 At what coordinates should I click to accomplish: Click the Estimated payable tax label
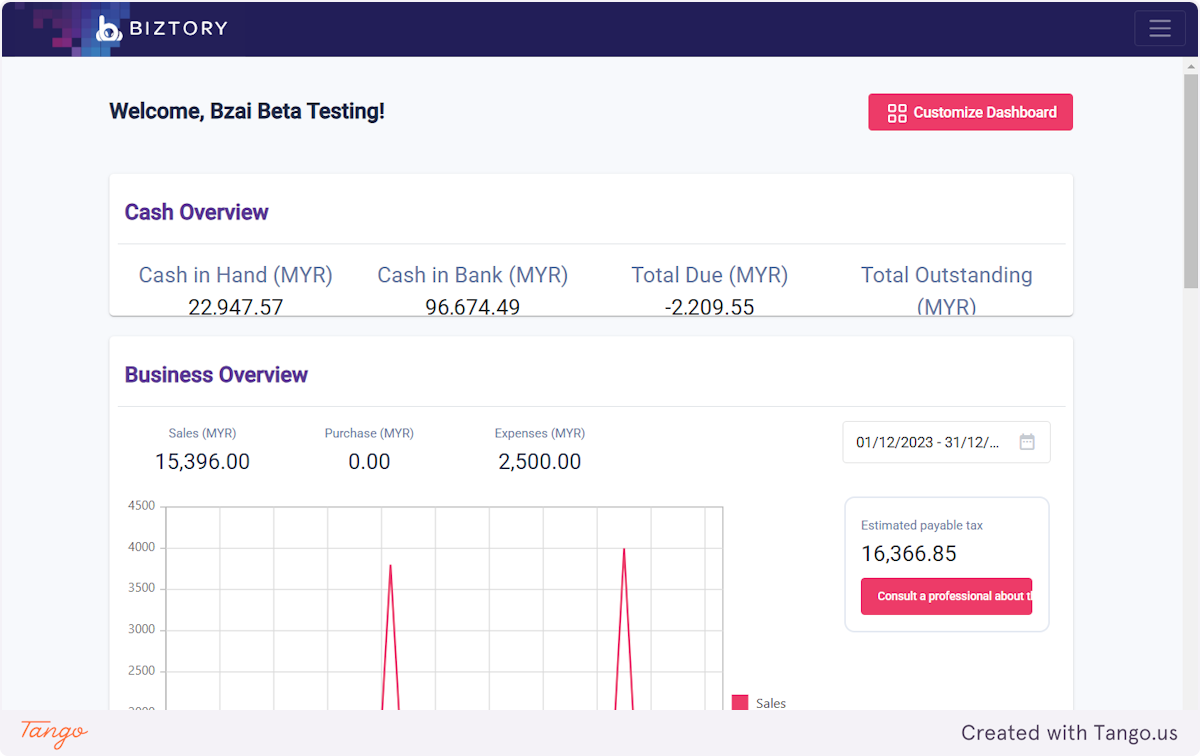922,525
